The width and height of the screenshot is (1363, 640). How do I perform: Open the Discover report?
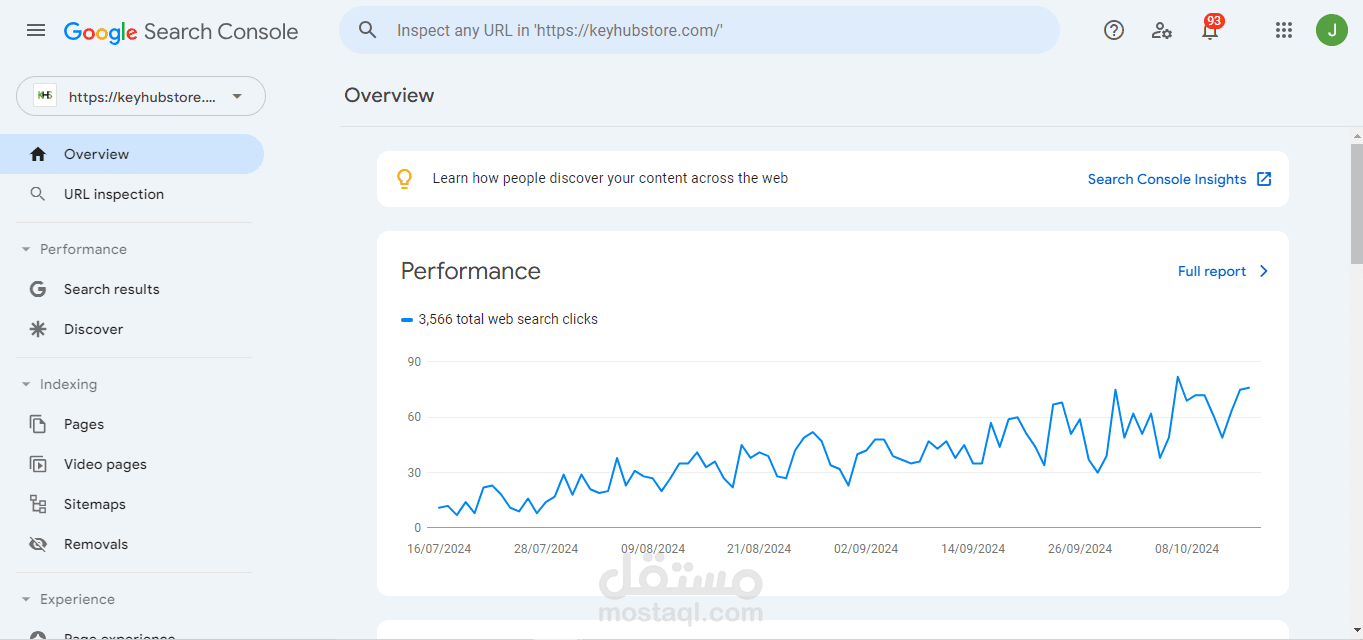(132, 329)
